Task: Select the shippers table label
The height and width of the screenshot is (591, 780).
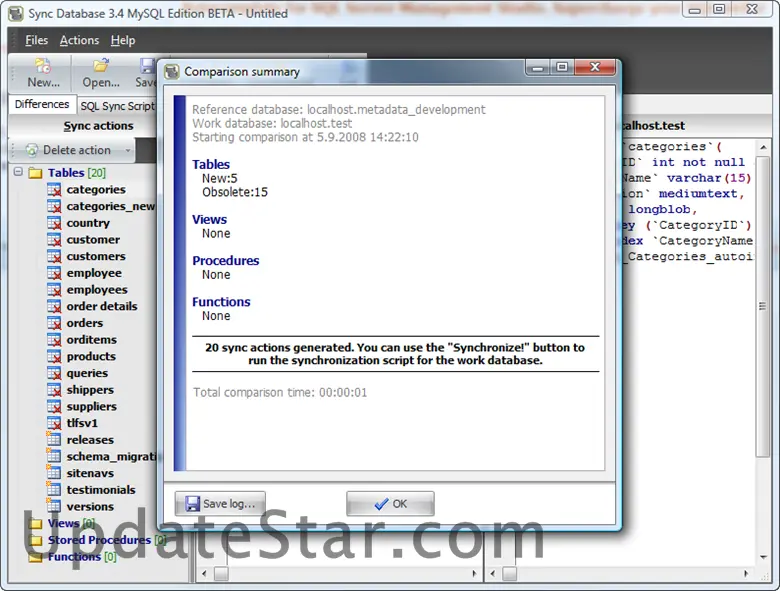Action: click(90, 390)
